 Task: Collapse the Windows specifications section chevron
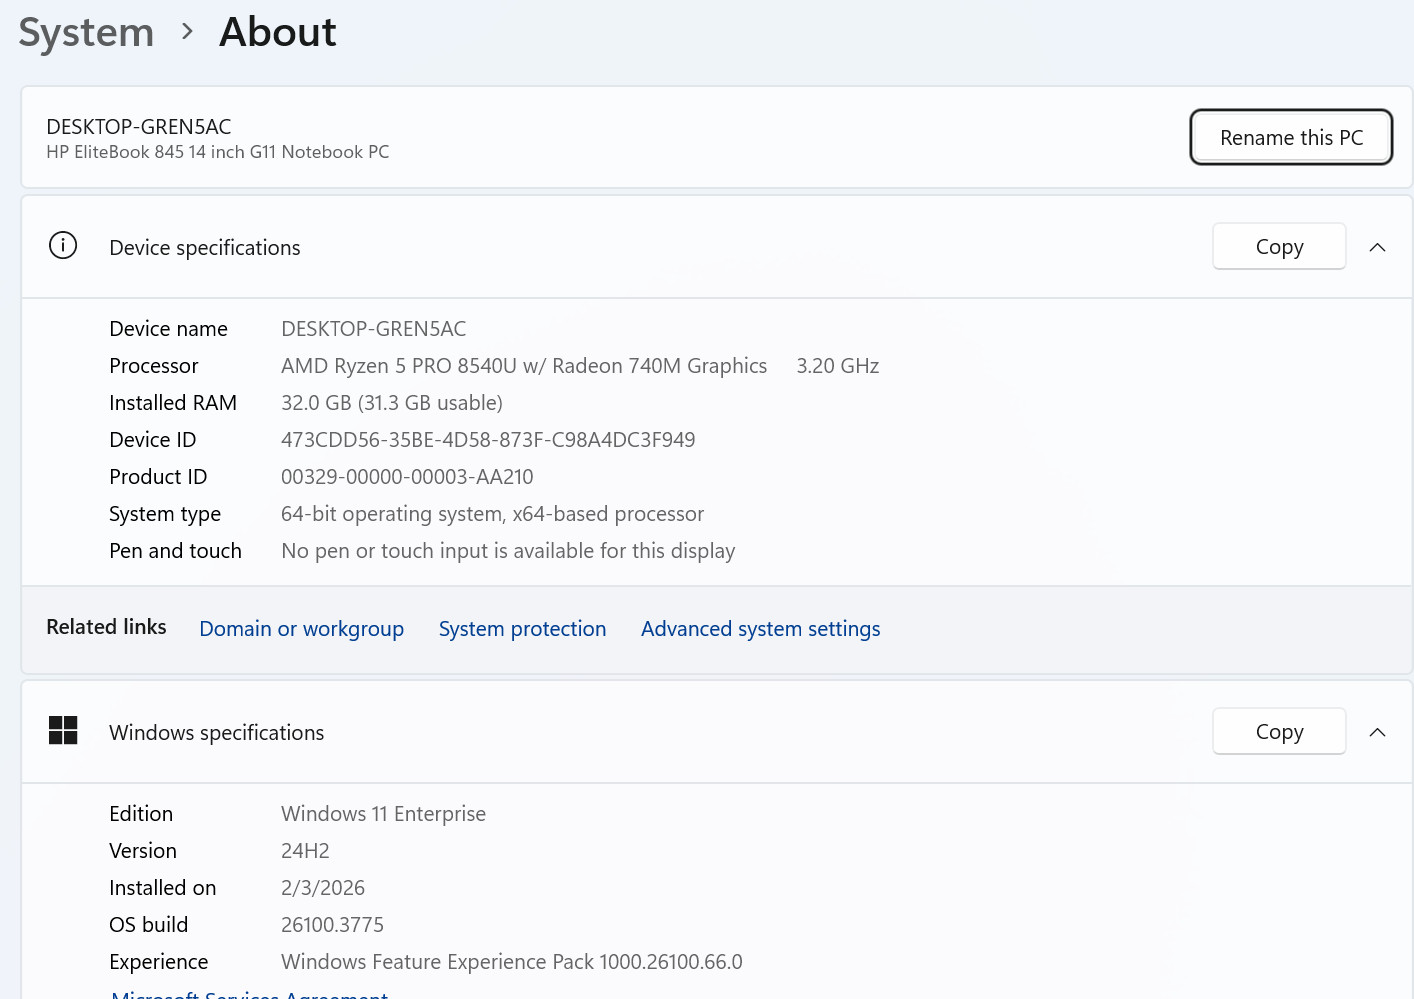click(x=1377, y=732)
